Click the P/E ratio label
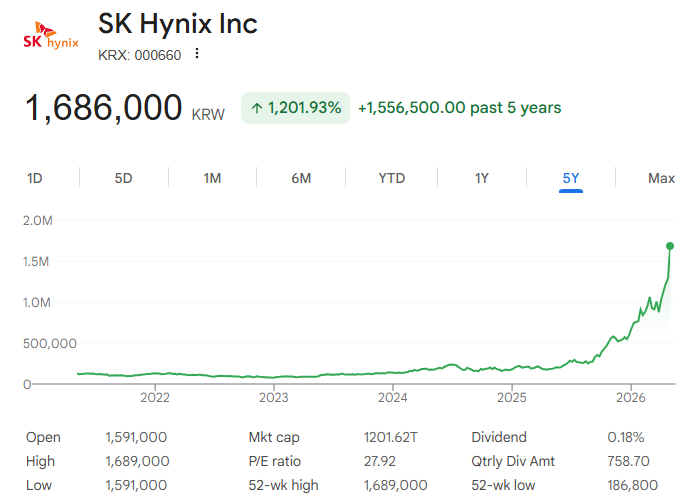The height and width of the screenshot is (498, 686). [x=275, y=461]
